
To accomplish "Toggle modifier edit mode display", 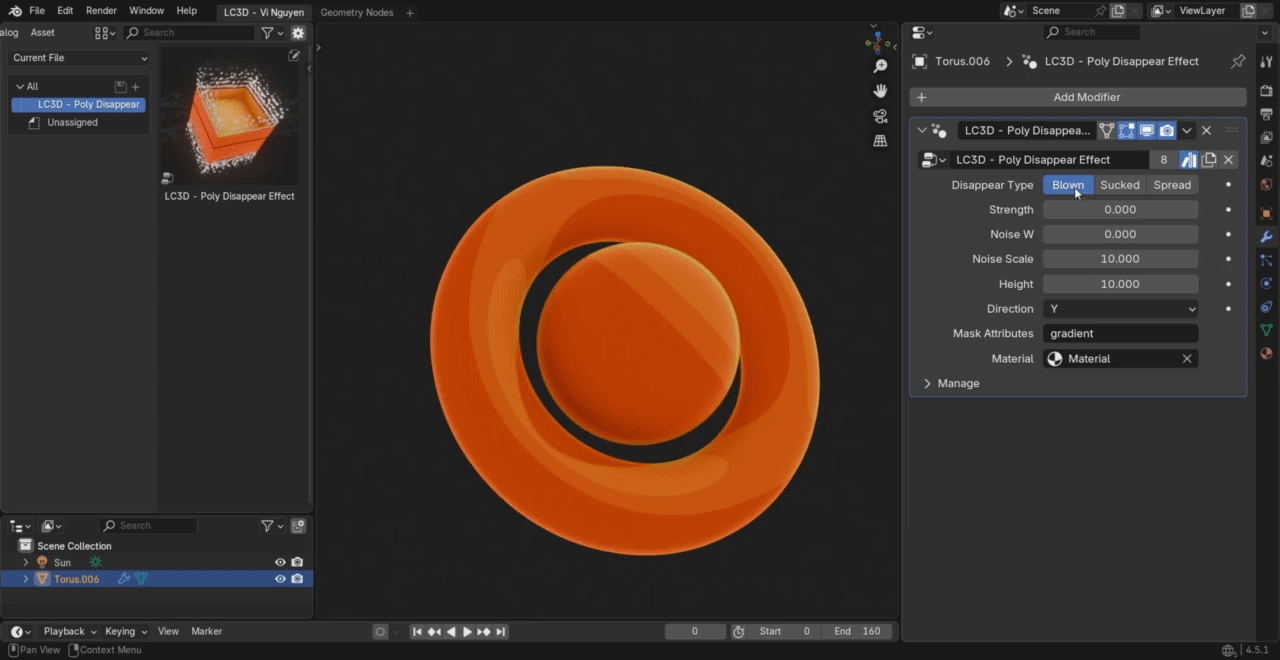I will [1127, 131].
